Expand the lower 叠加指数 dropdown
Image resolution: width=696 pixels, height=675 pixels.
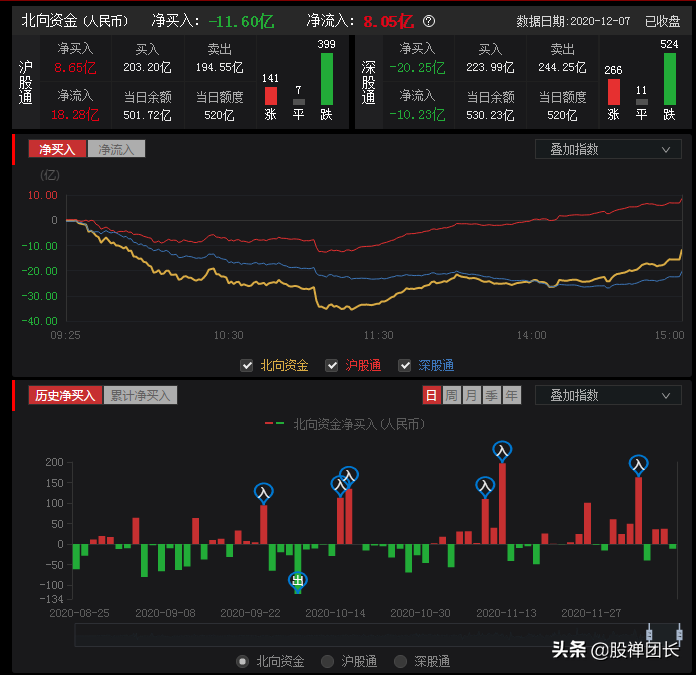click(x=608, y=395)
